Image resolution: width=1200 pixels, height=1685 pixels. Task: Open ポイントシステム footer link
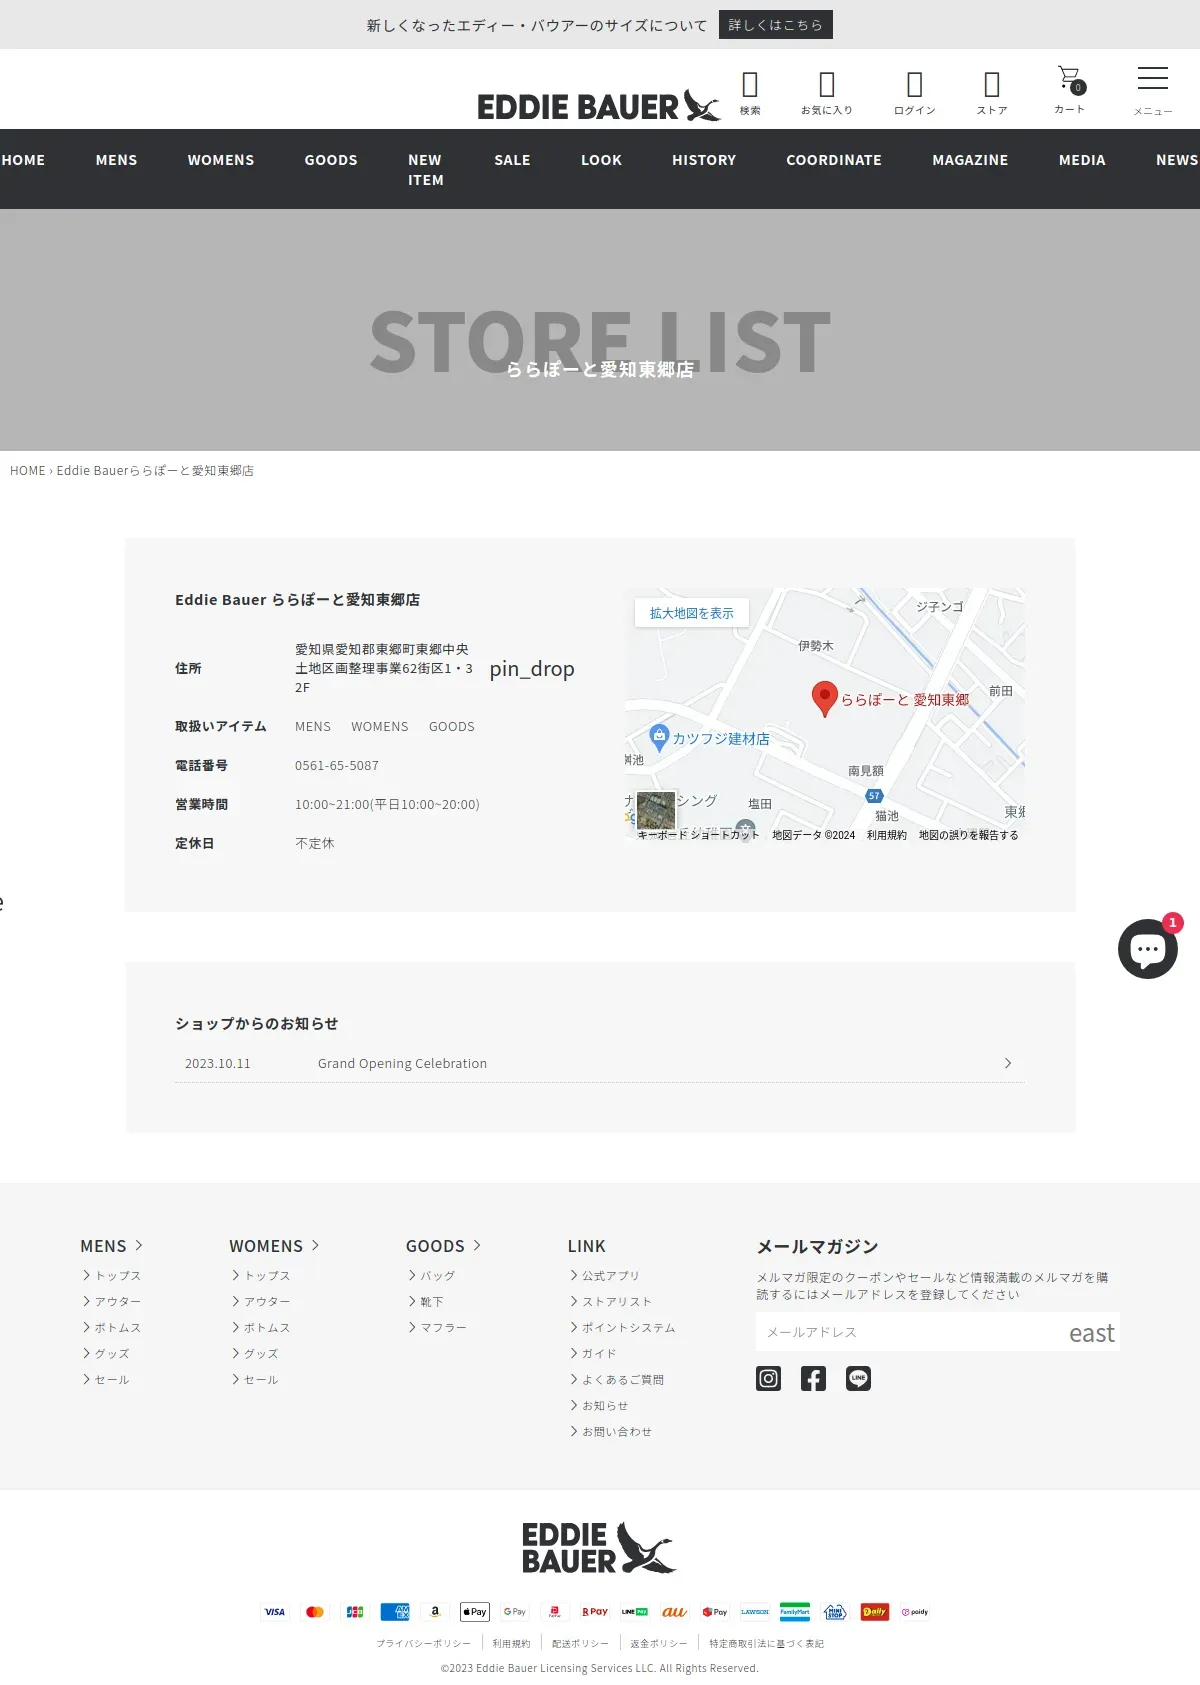click(628, 1328)
